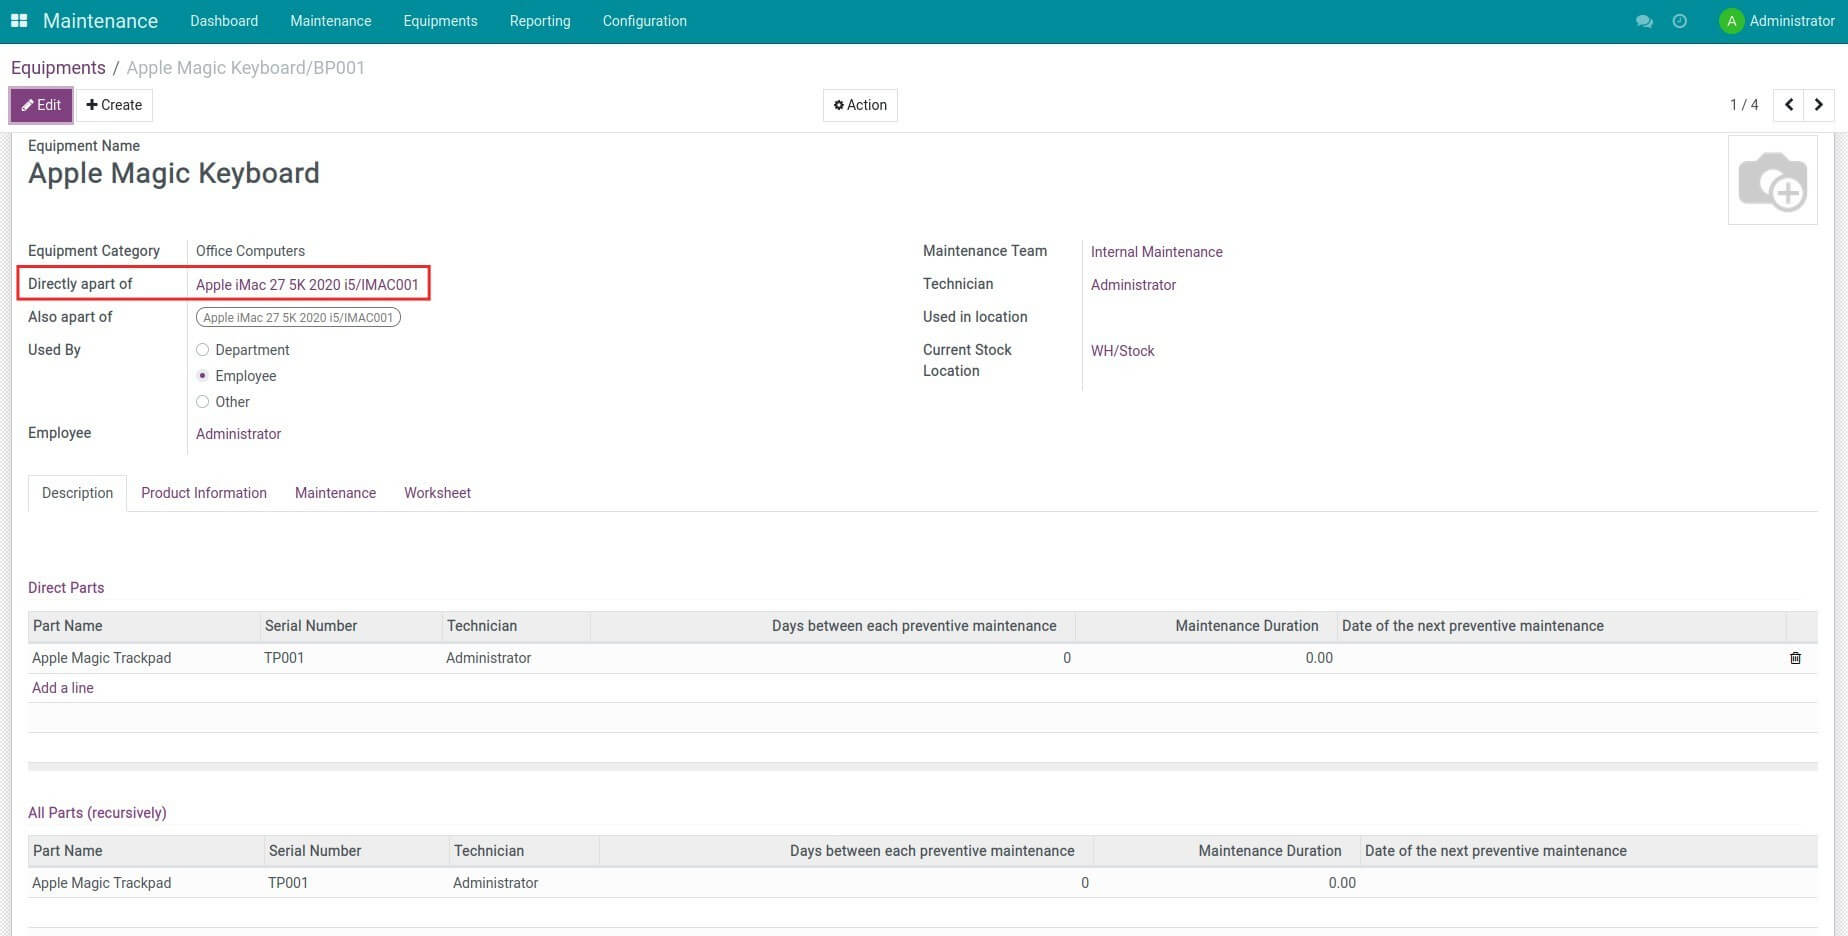Select the Other radio option

(x=203, y=402)
